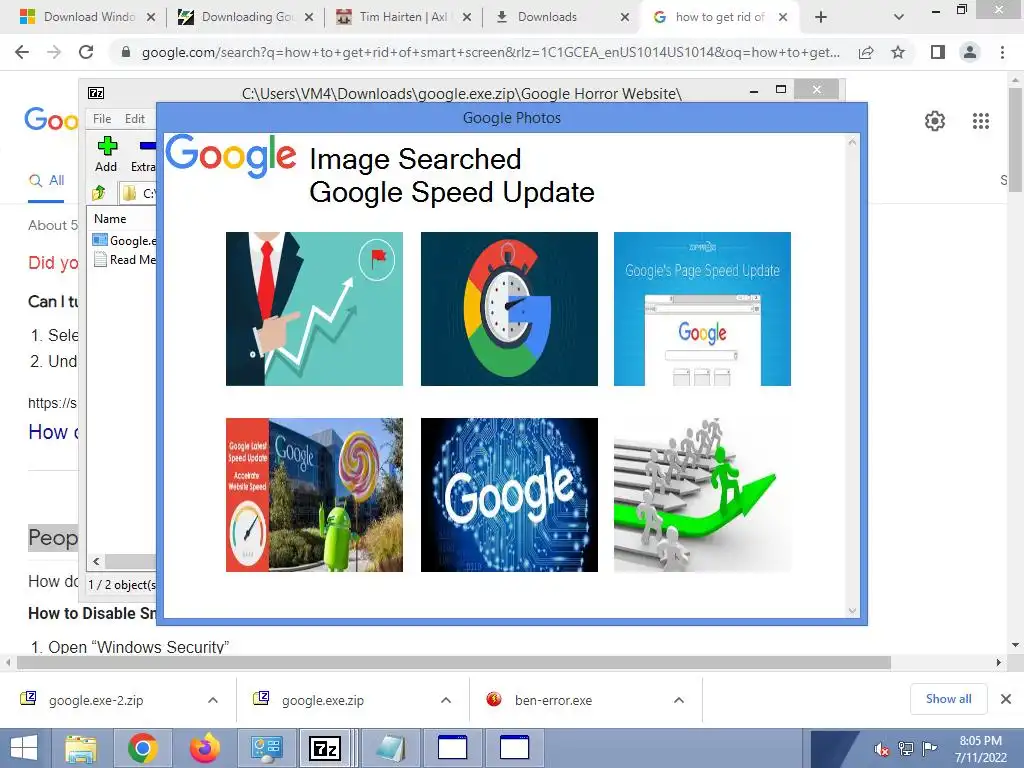Click Show all downloads button

click(948, 699)
